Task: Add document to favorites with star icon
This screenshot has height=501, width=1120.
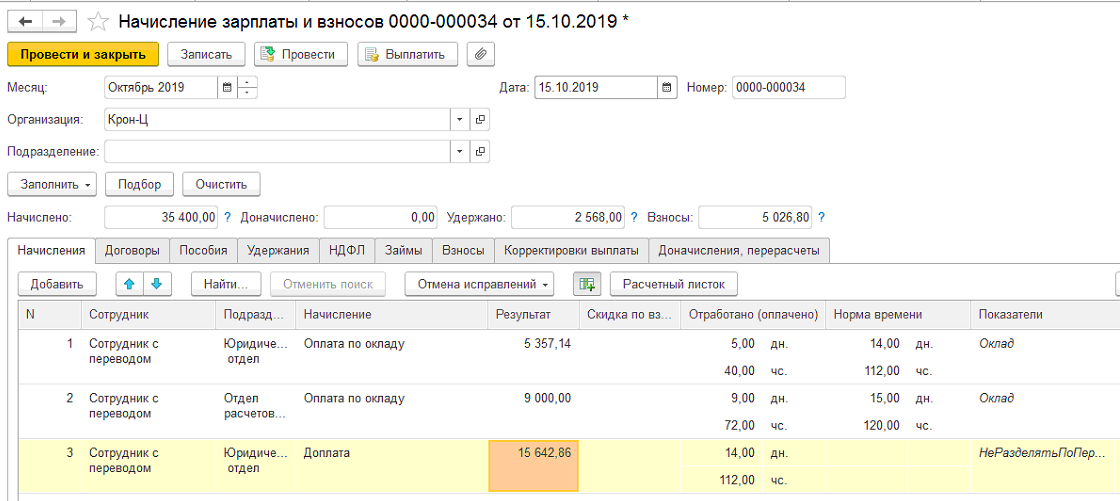Action: pos(97,22)
